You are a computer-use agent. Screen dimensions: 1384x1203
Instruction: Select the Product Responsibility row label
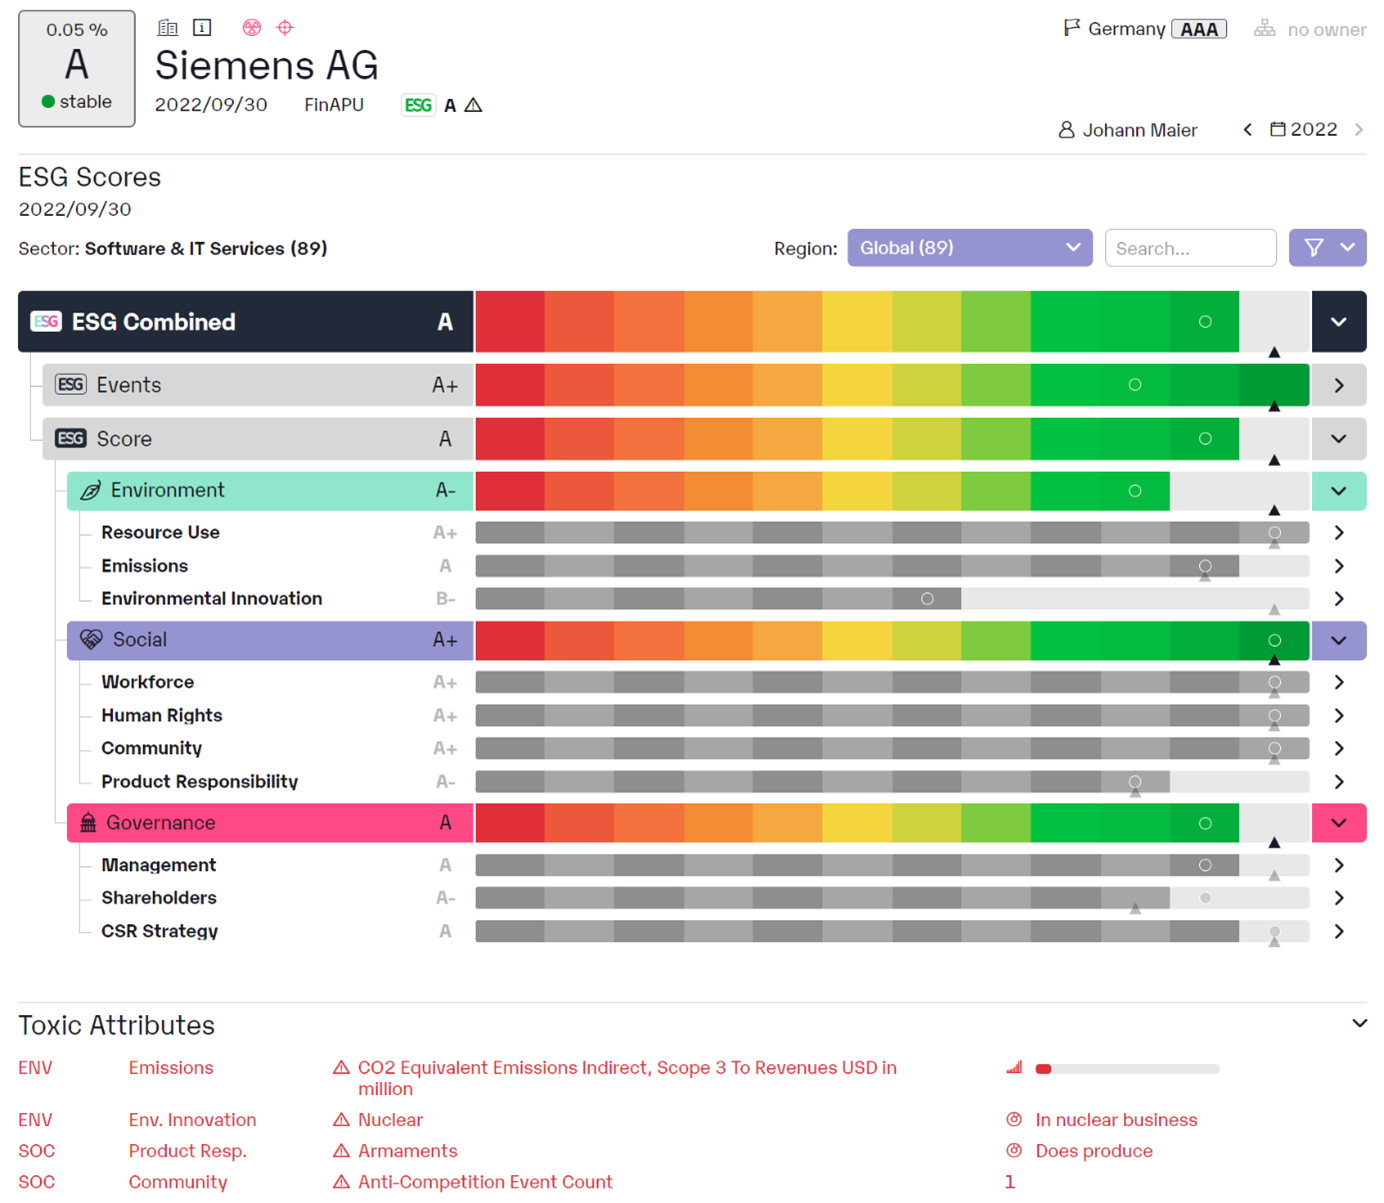pos(200,782)
